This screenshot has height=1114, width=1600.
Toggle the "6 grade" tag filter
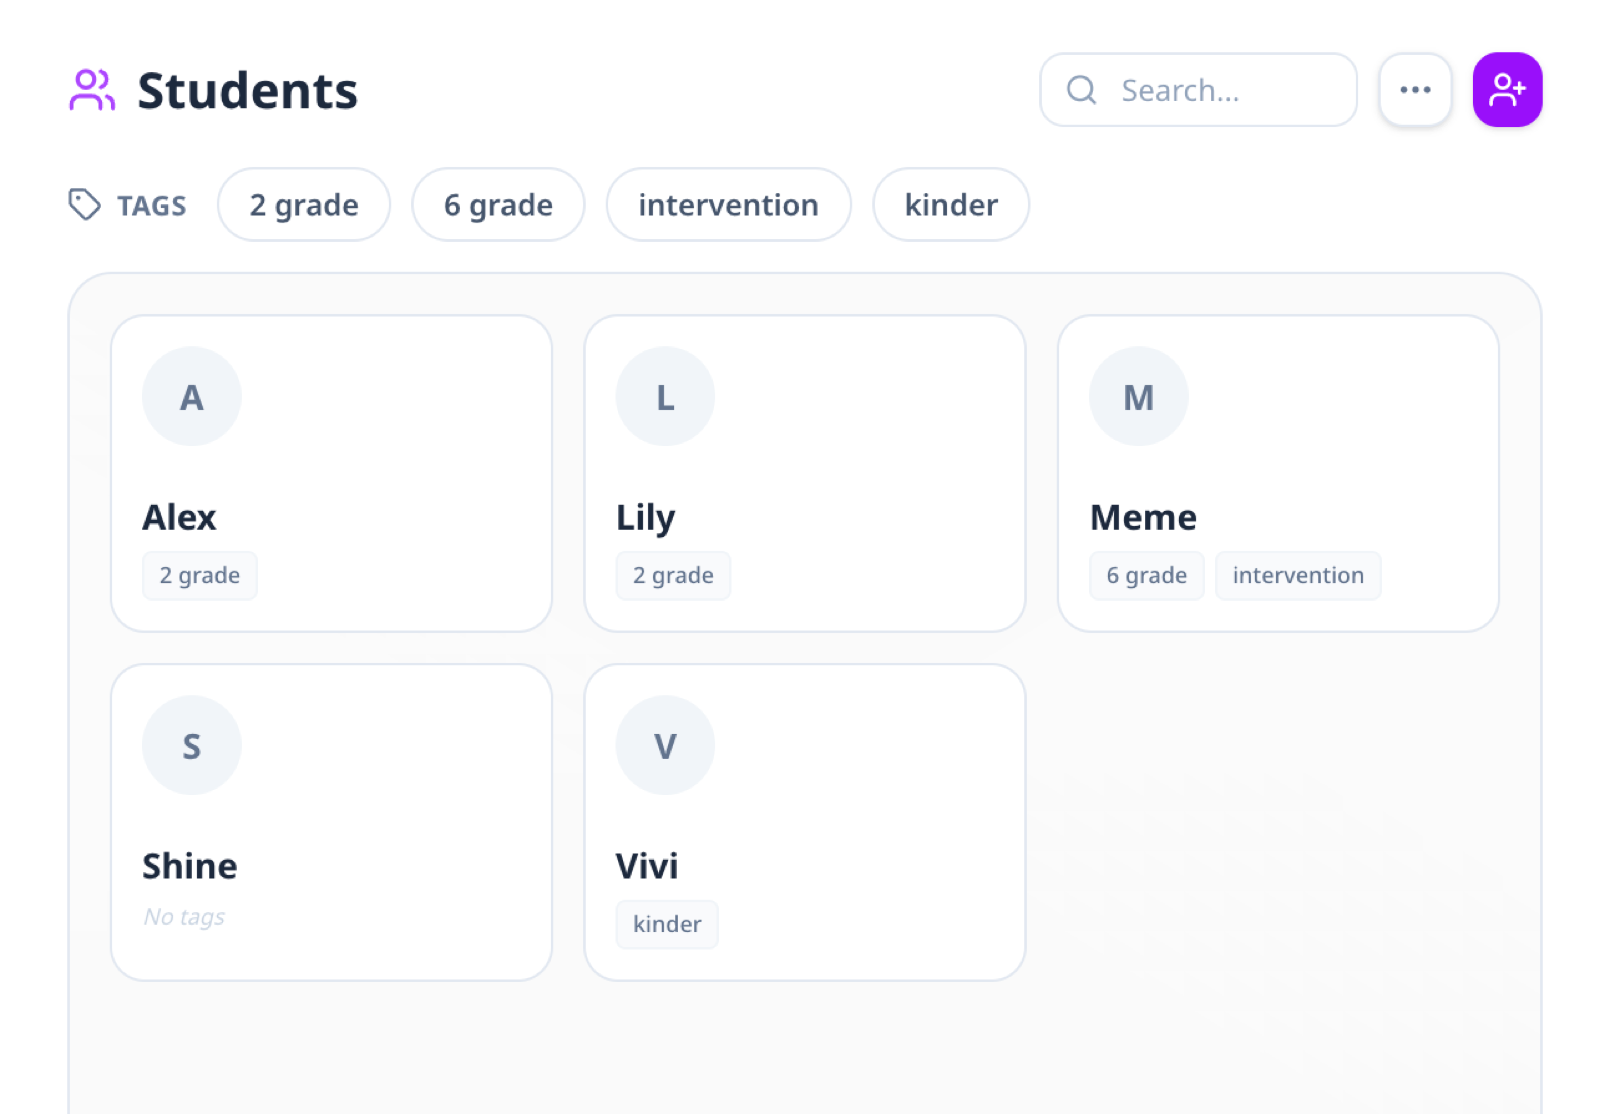click(x=498, y=205)
